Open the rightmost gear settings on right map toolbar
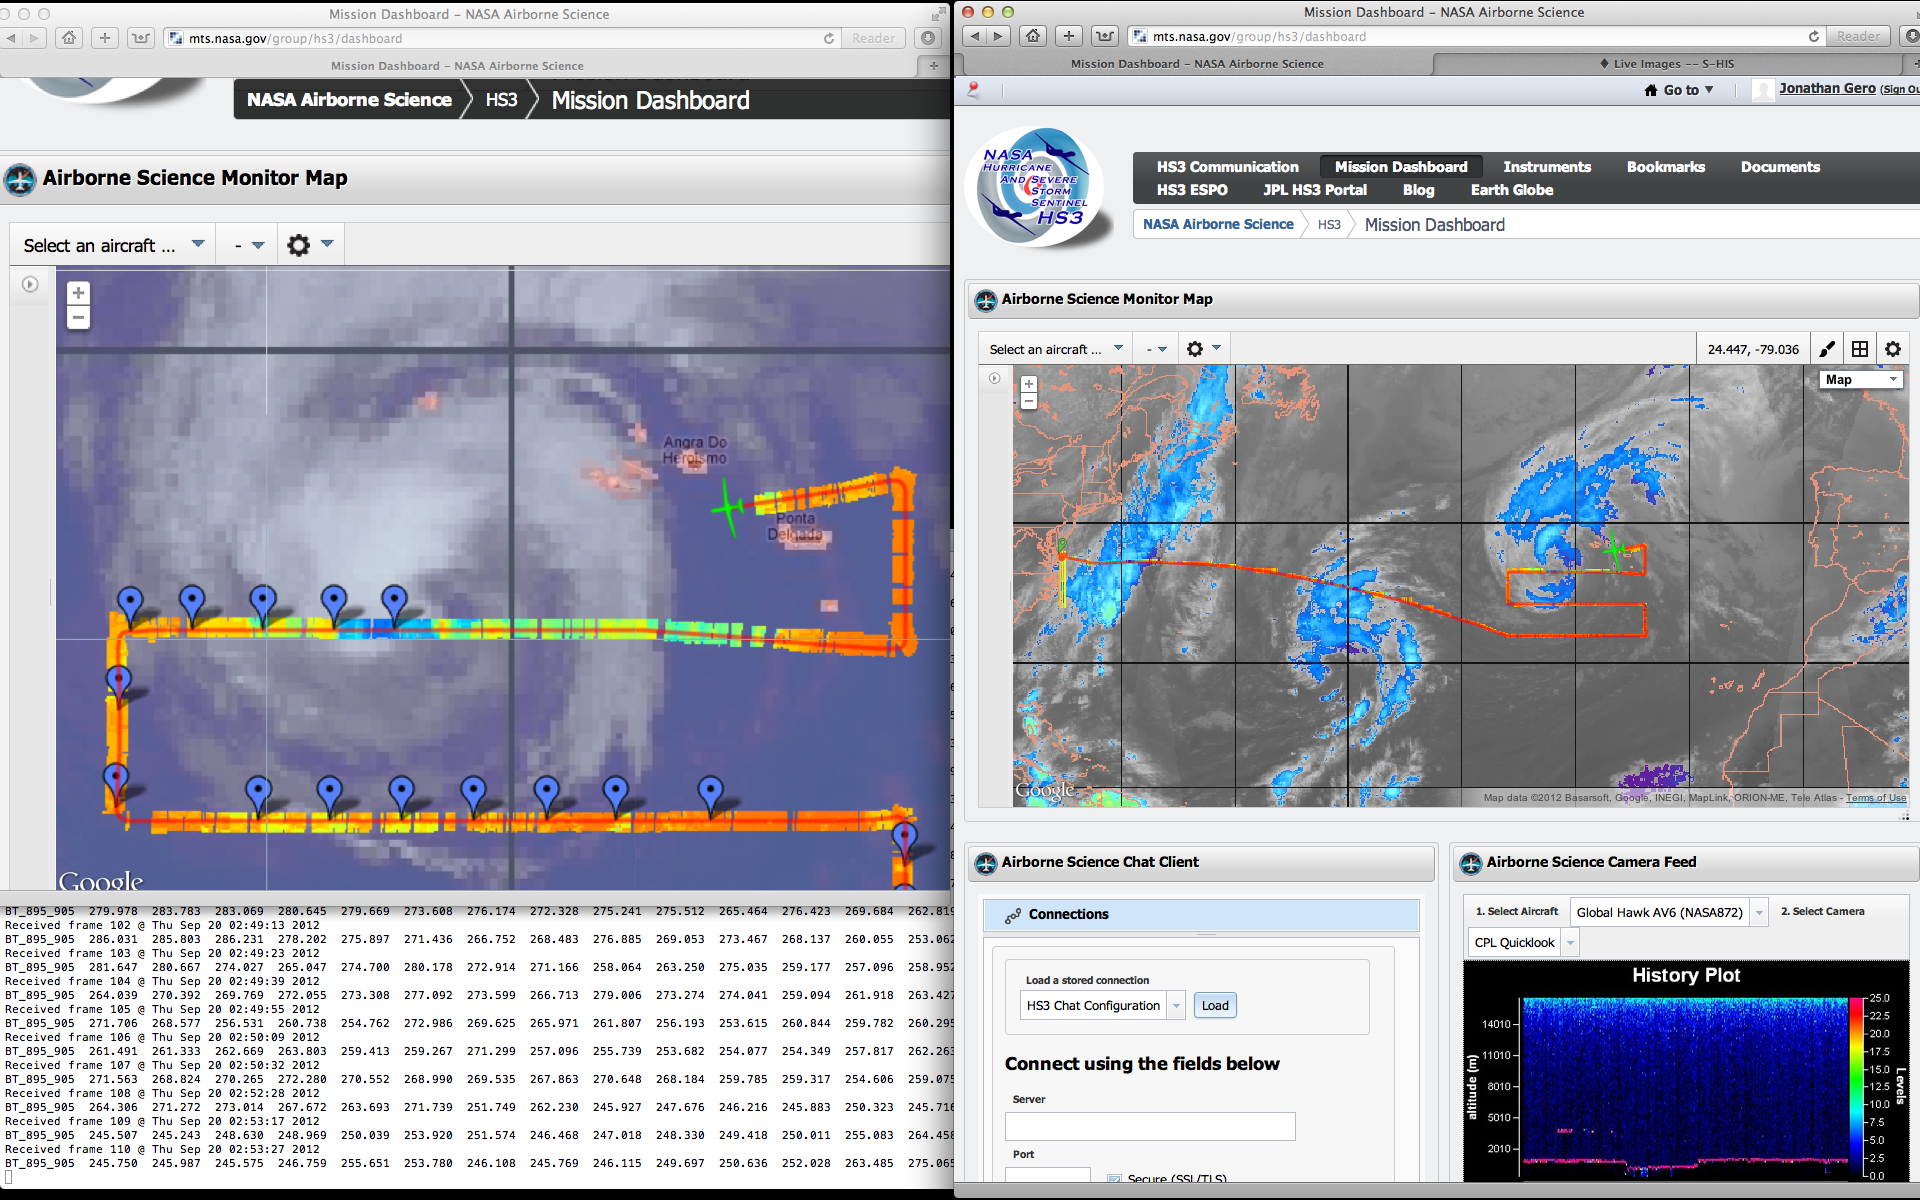Viewport: 1920px width, 1200px height. pyautogui.click(x=1893, y=349)
